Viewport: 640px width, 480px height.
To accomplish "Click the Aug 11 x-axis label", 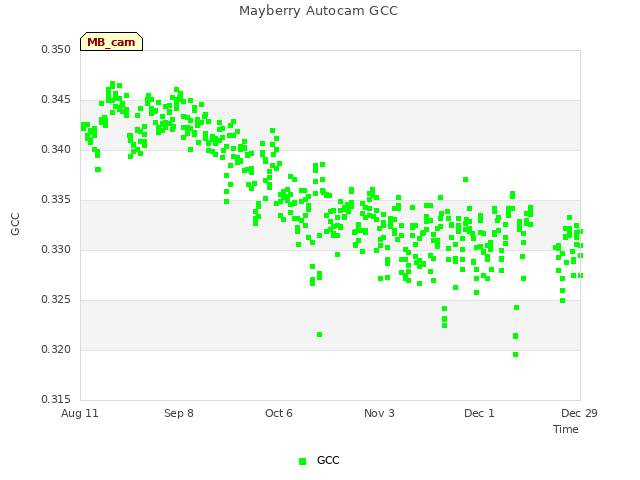I will coord(80,413).
